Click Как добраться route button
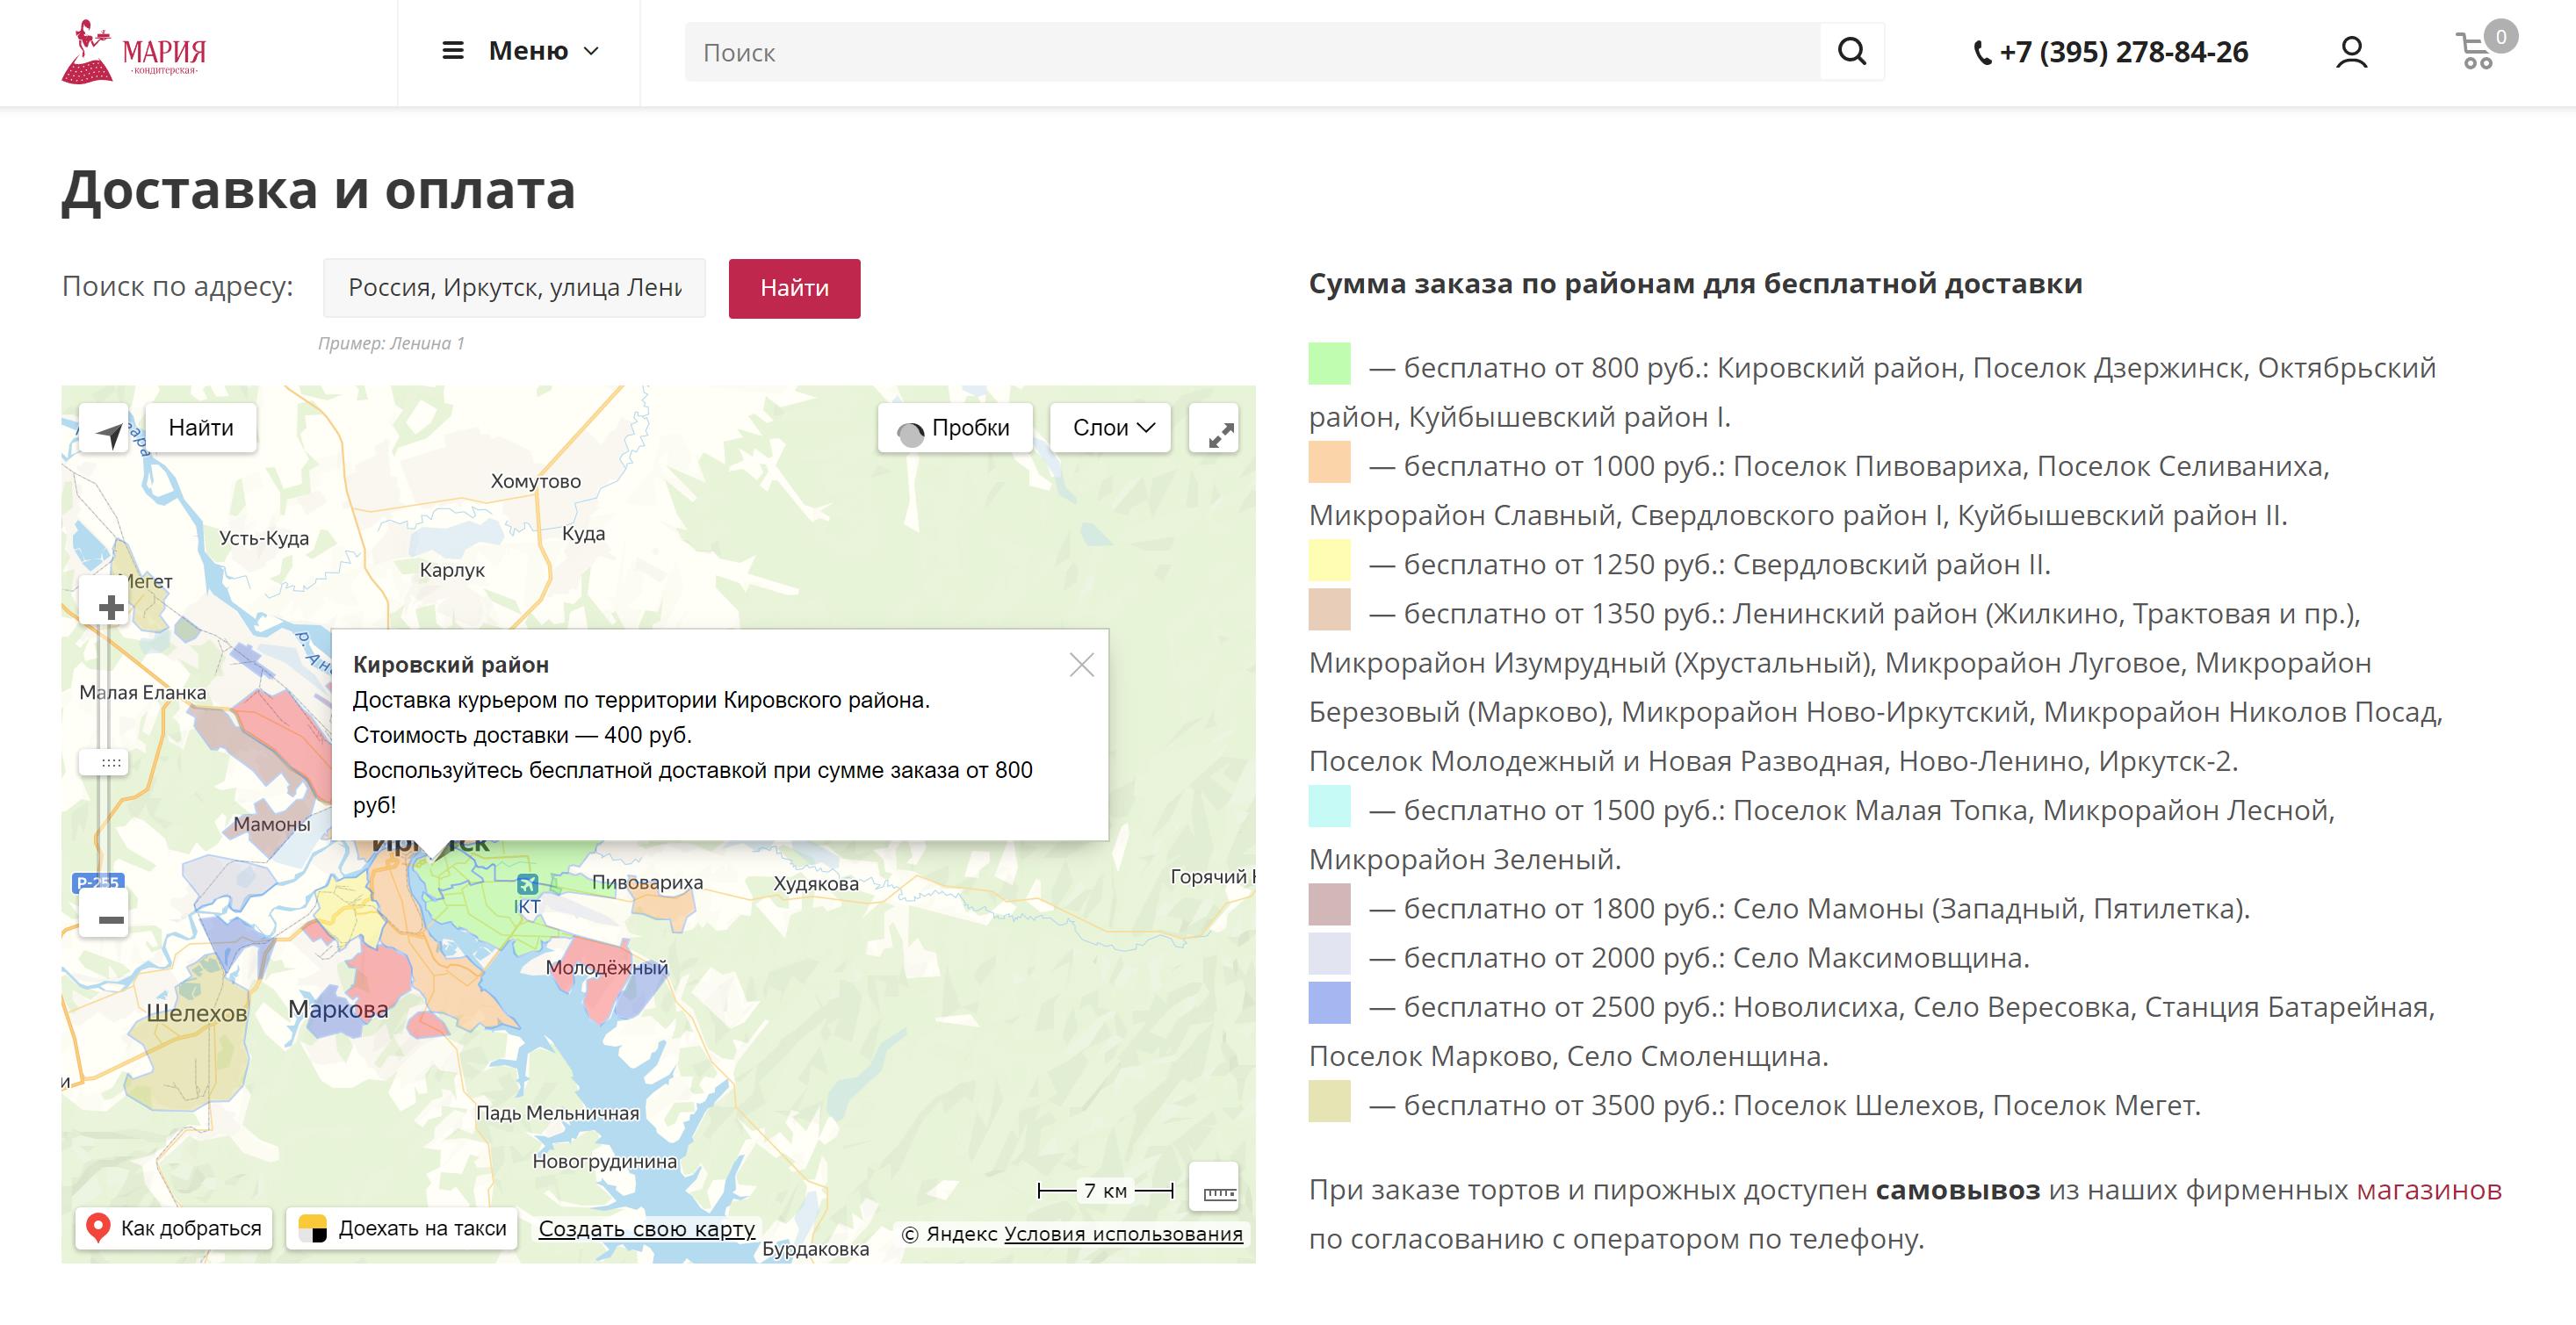This screenshot has width=2576, height=1325. pos(173,1228)
